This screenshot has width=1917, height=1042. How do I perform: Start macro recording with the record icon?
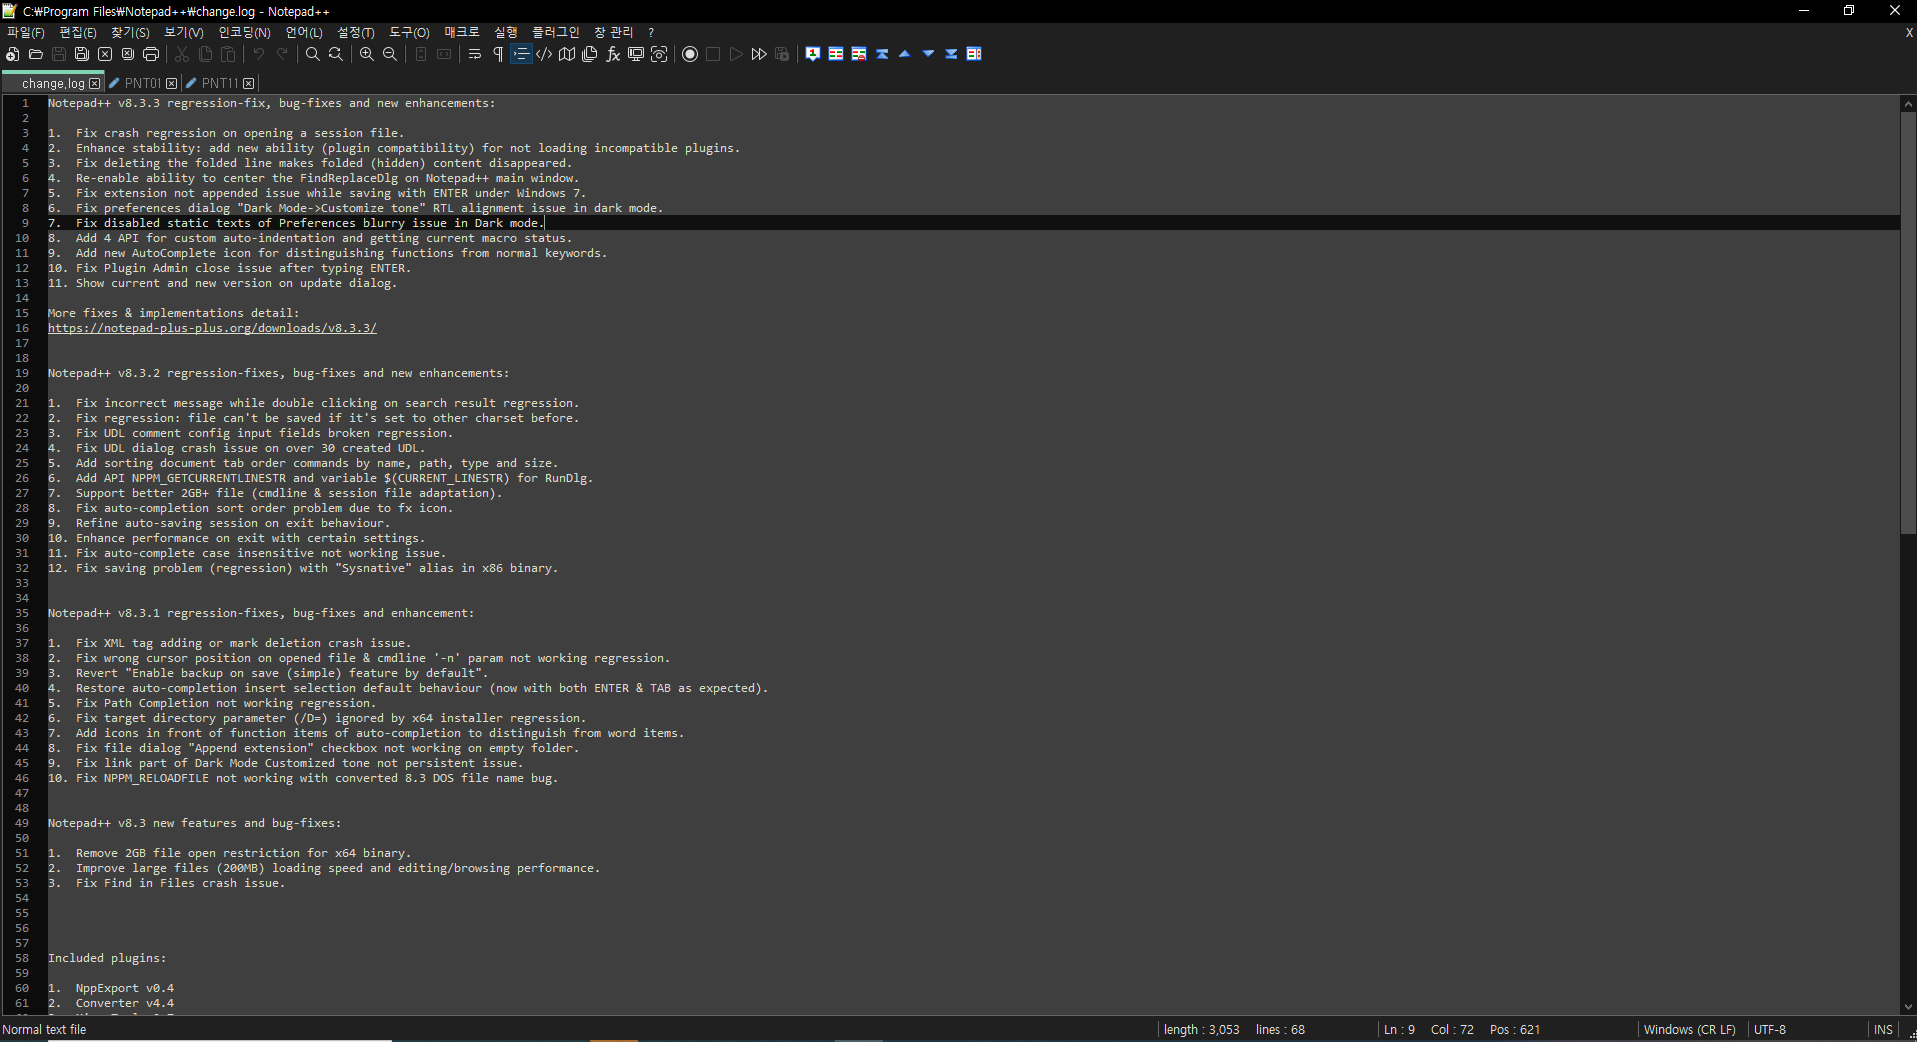click(x=690, y=54)
